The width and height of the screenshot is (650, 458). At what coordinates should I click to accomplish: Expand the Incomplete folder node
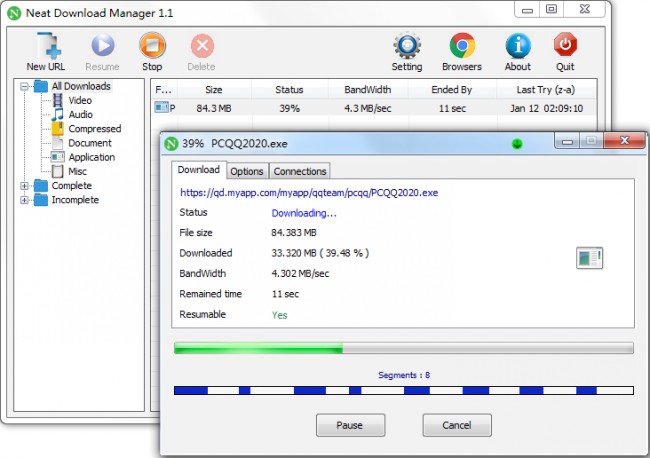point(24,200)
